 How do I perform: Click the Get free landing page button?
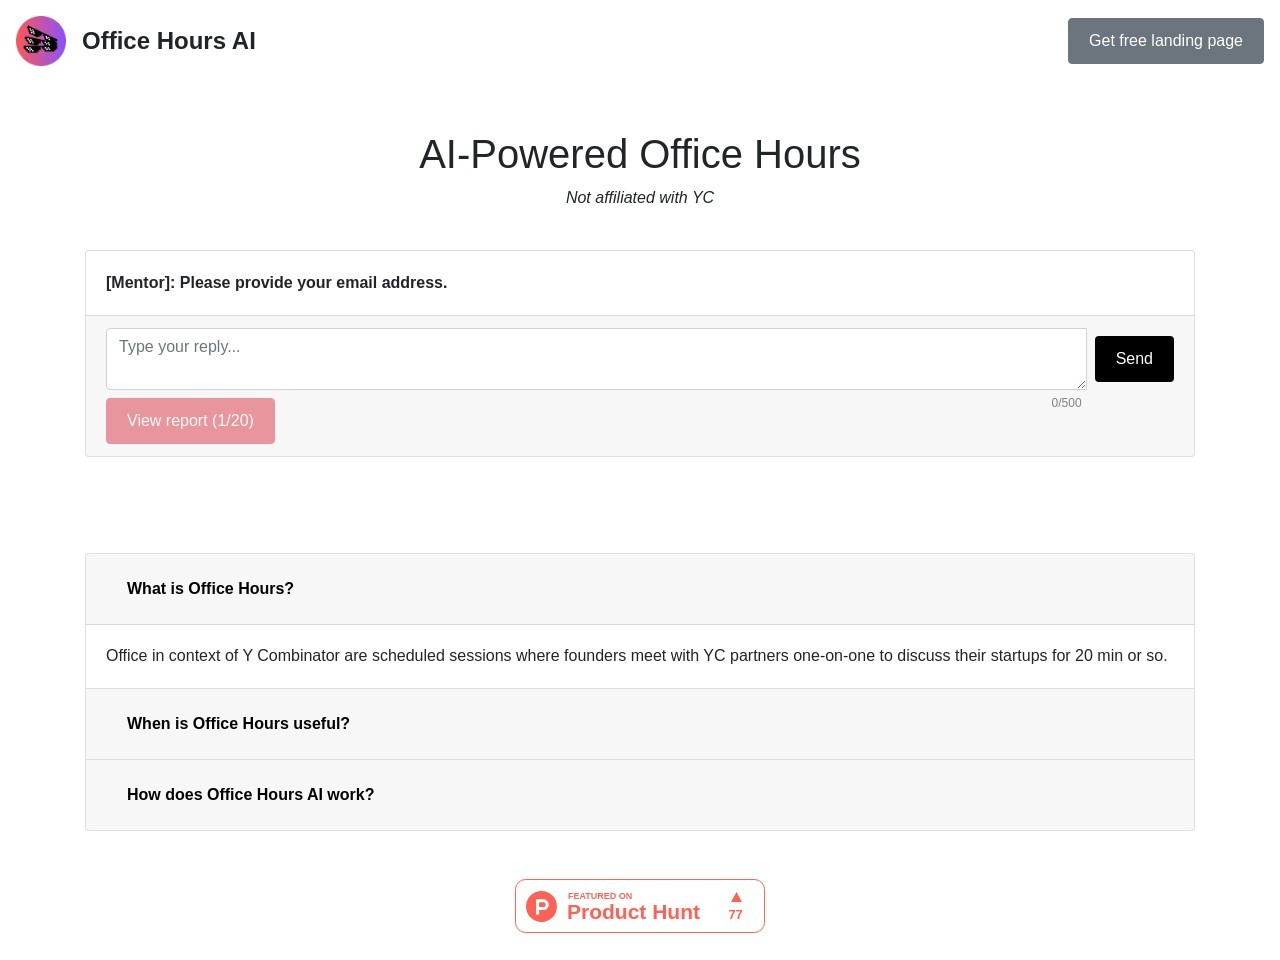1166,41
